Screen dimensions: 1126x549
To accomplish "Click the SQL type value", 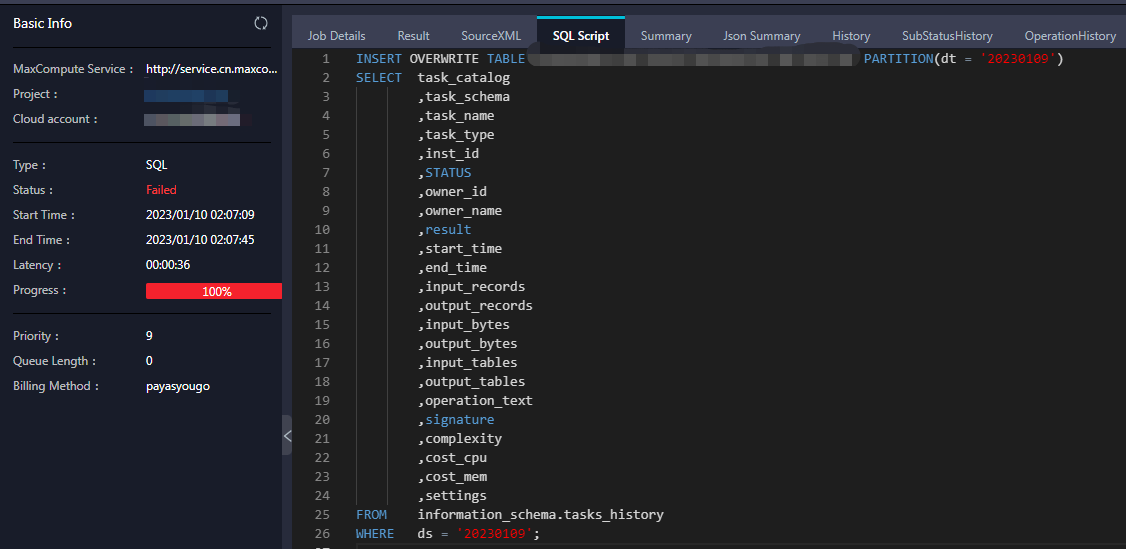I will pos(157,165).
